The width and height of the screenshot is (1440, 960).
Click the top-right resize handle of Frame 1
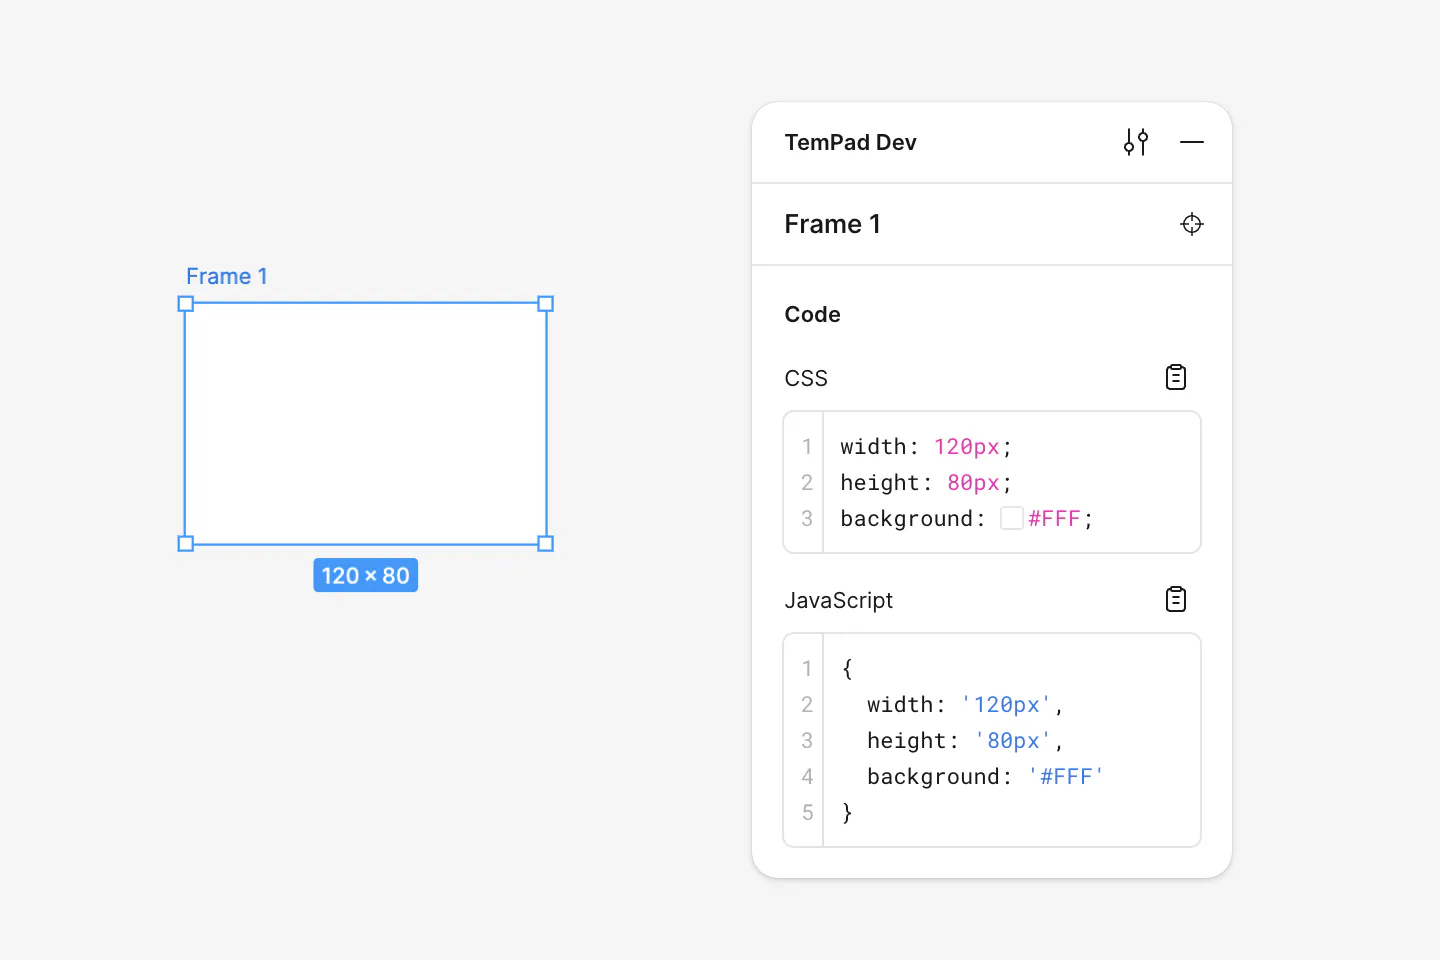click(546, 303)
